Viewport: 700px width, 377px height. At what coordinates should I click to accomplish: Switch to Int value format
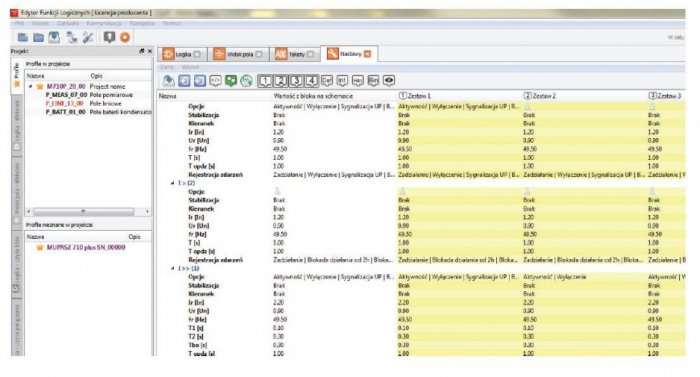(342, 81)
